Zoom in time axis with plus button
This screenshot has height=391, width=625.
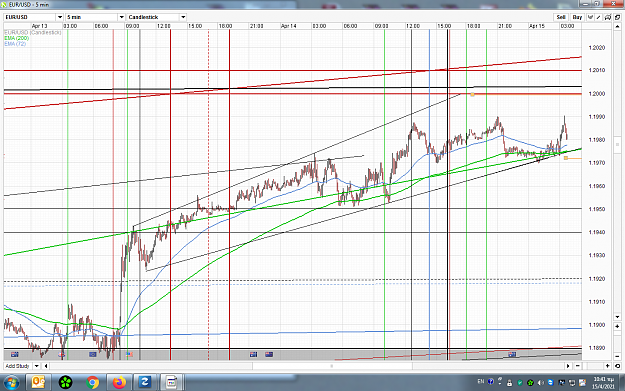coord(607,366)
